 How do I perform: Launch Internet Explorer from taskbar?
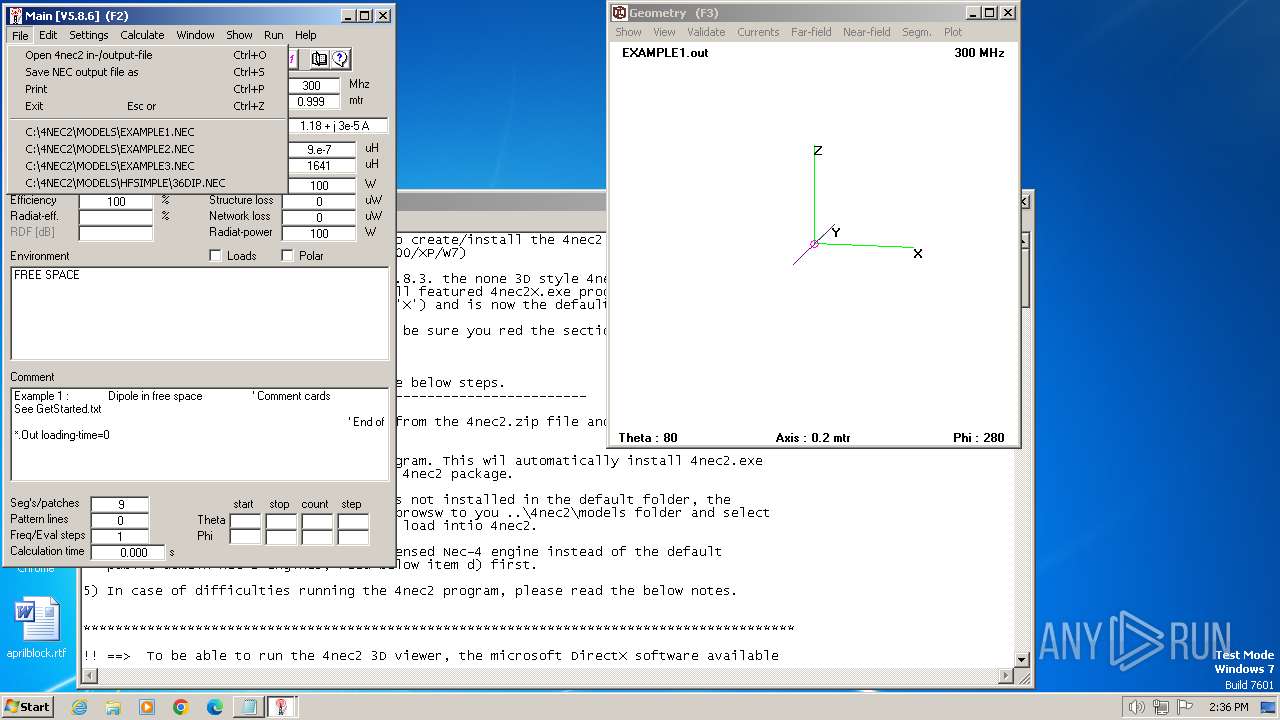(79, 707)
